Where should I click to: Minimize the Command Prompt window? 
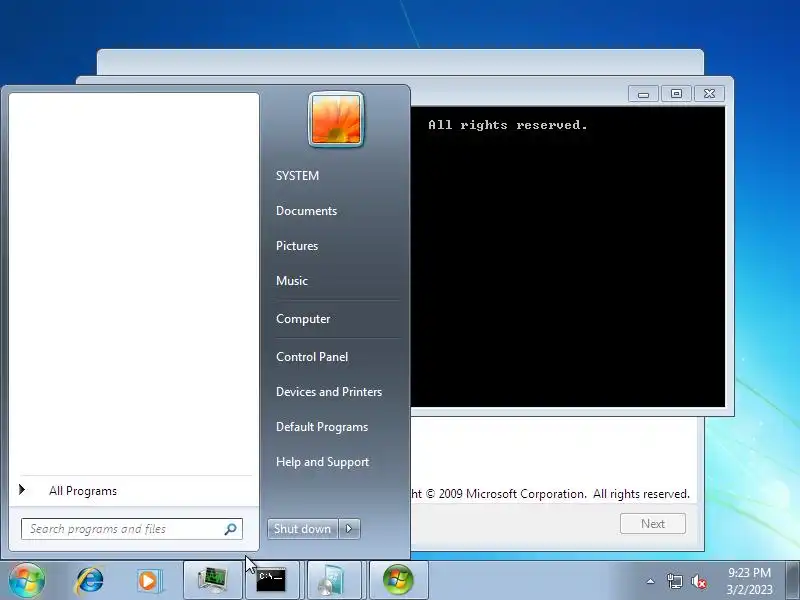(x=643, y=94)
